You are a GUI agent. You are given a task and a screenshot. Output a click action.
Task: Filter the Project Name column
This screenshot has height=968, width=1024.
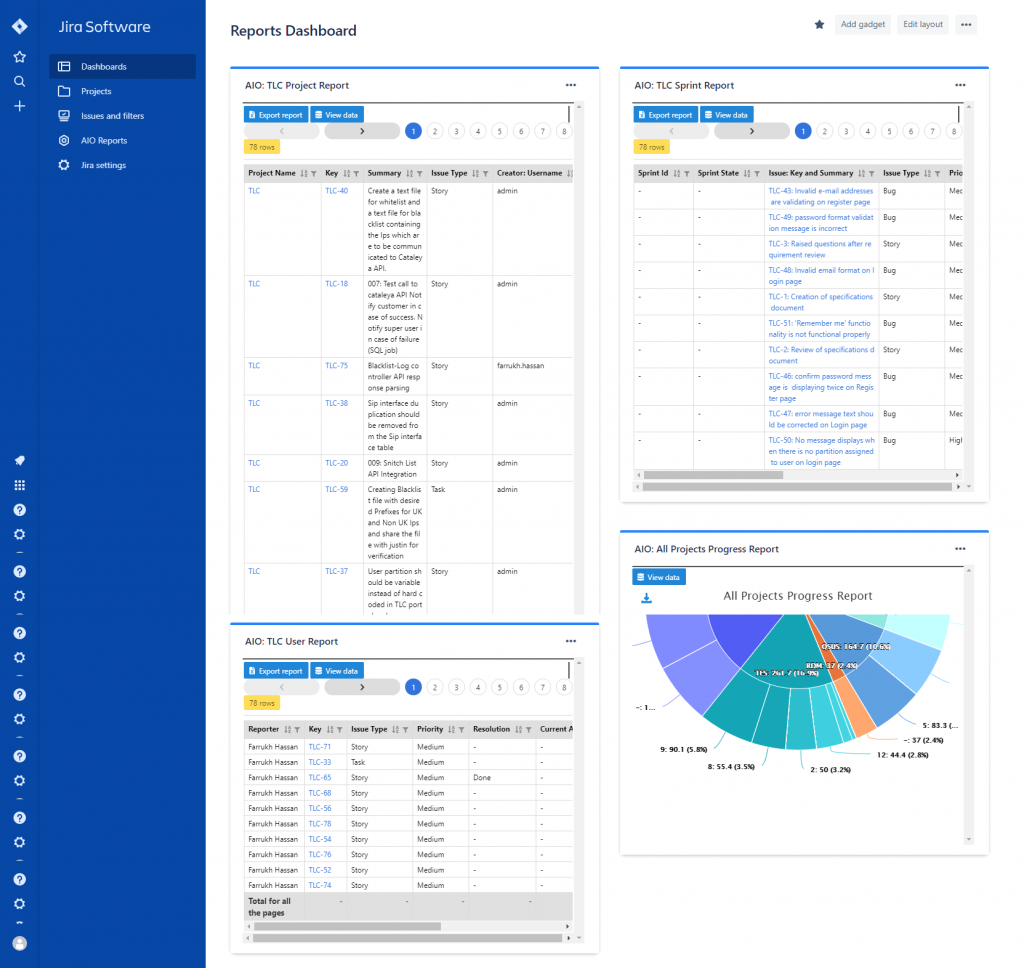click(314, 173)
